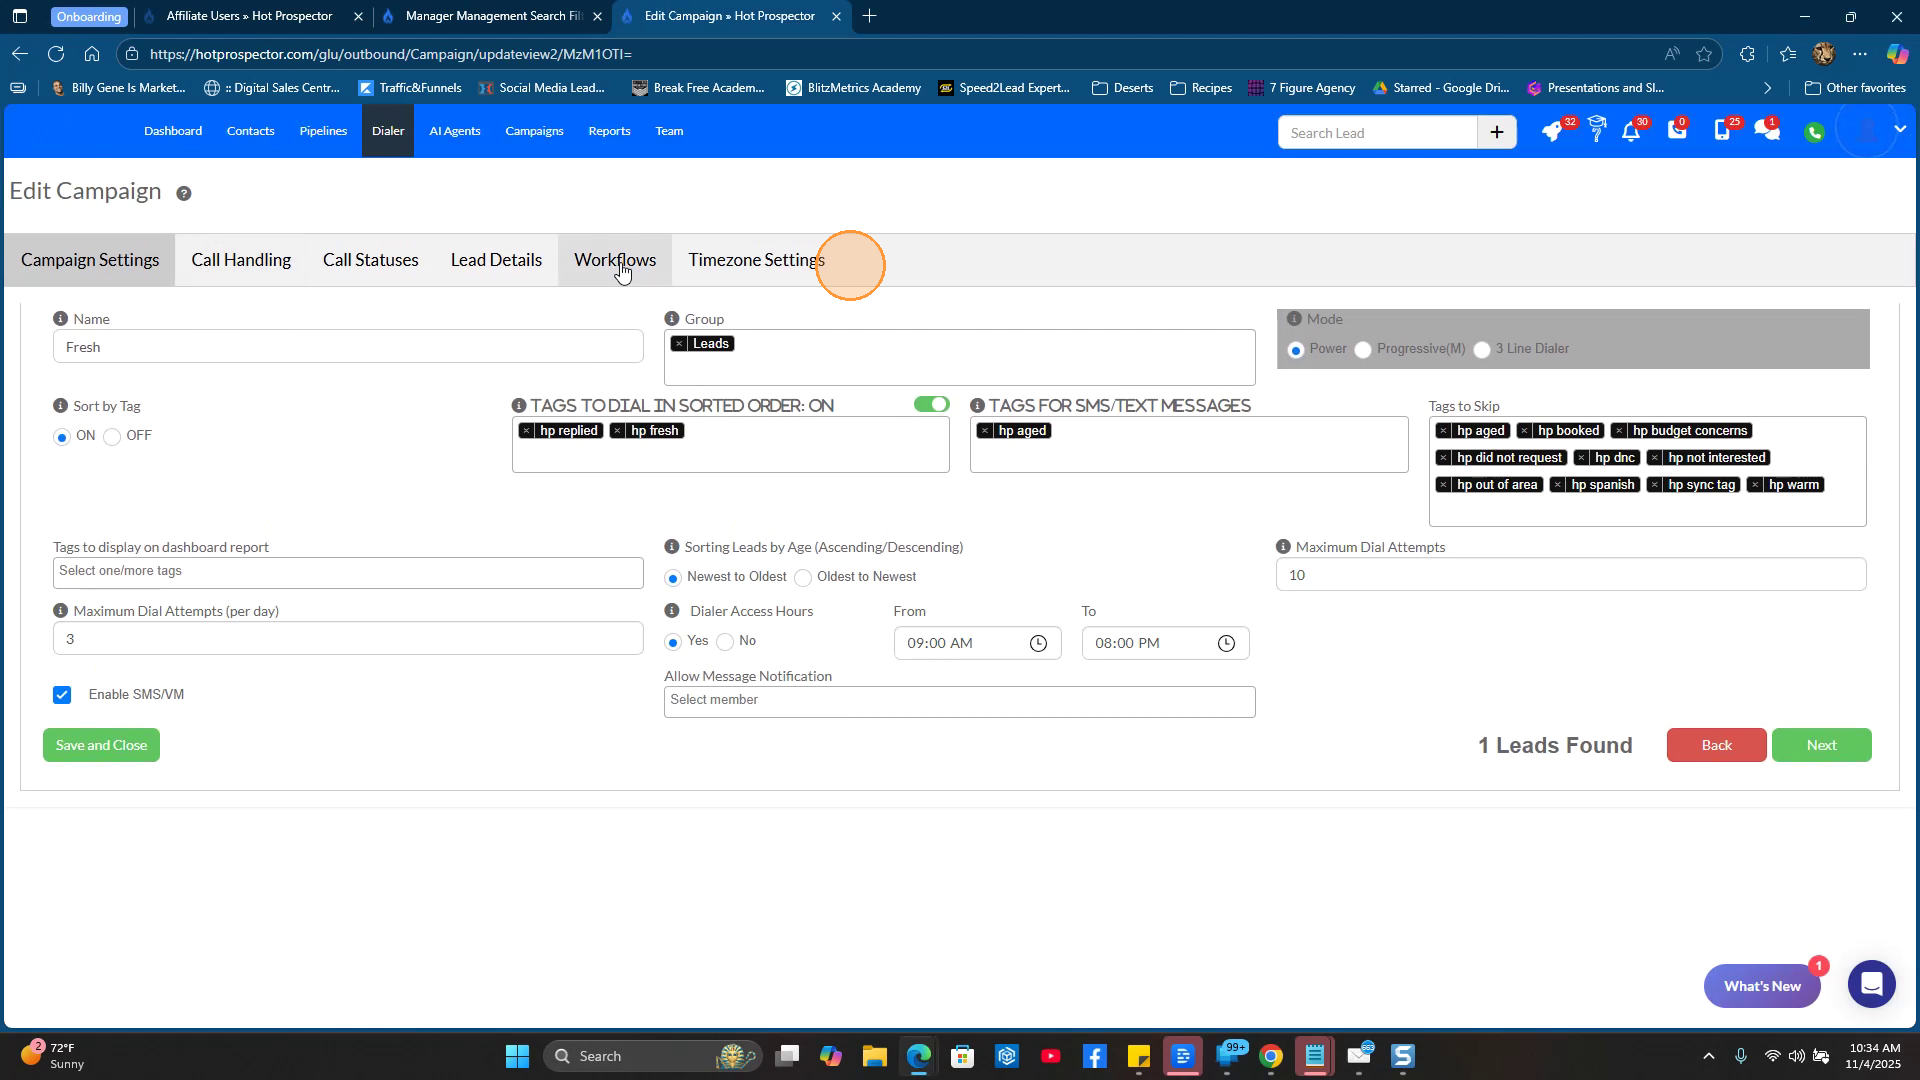Viewport: 1920px width, 1080px height.
Task: Open the Allow Message Notification member selector
Action: (x=958, y=700)
